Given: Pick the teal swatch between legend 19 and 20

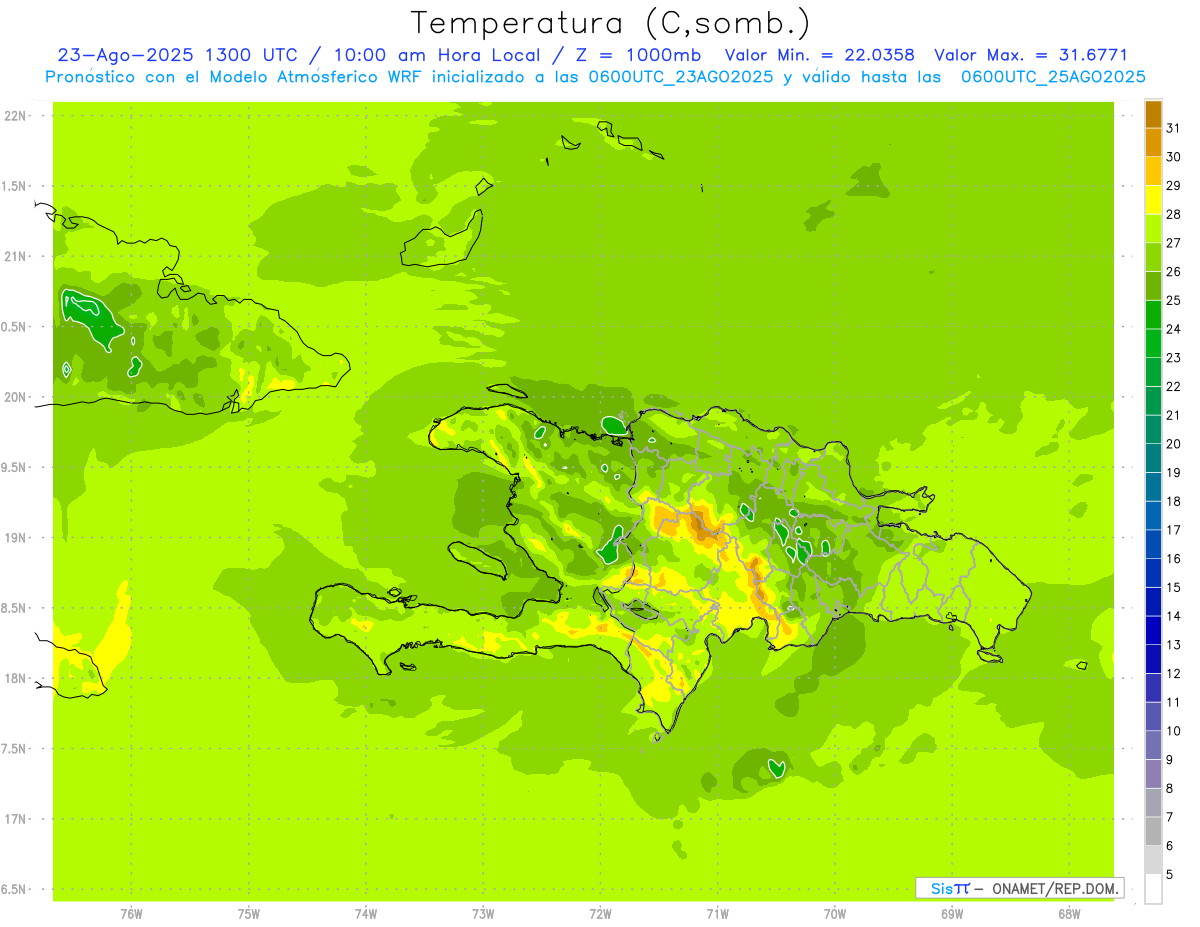Looking at the screenshot, I should pyautogui.click(x=1153, y=458).
